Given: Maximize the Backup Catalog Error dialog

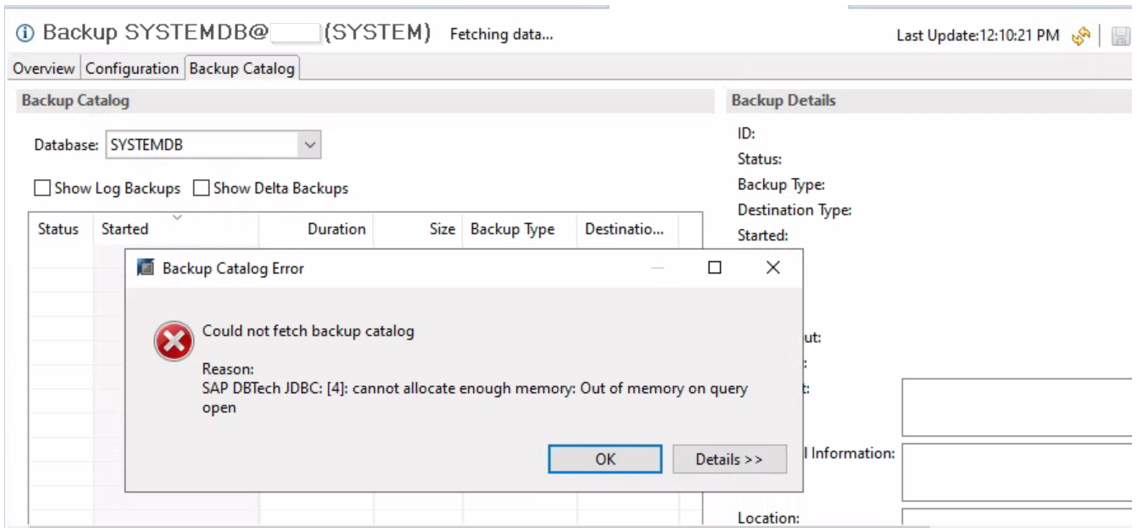Looking at the screenshot, I should (715, 268).
